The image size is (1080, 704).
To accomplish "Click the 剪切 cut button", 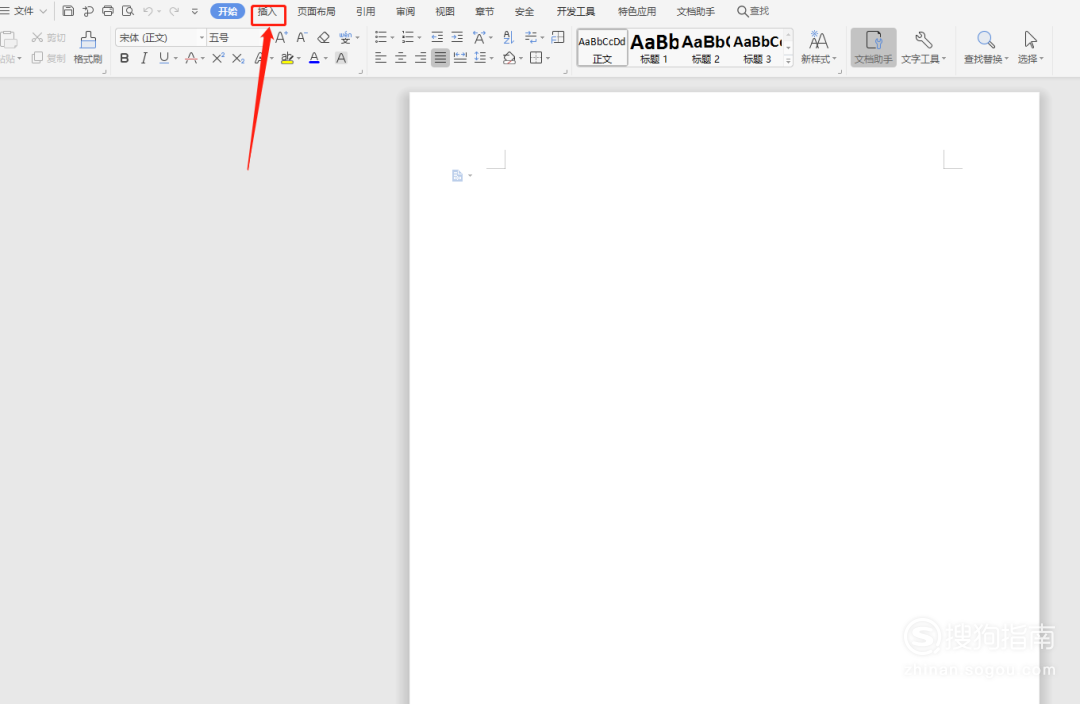I will pos(48,37).
